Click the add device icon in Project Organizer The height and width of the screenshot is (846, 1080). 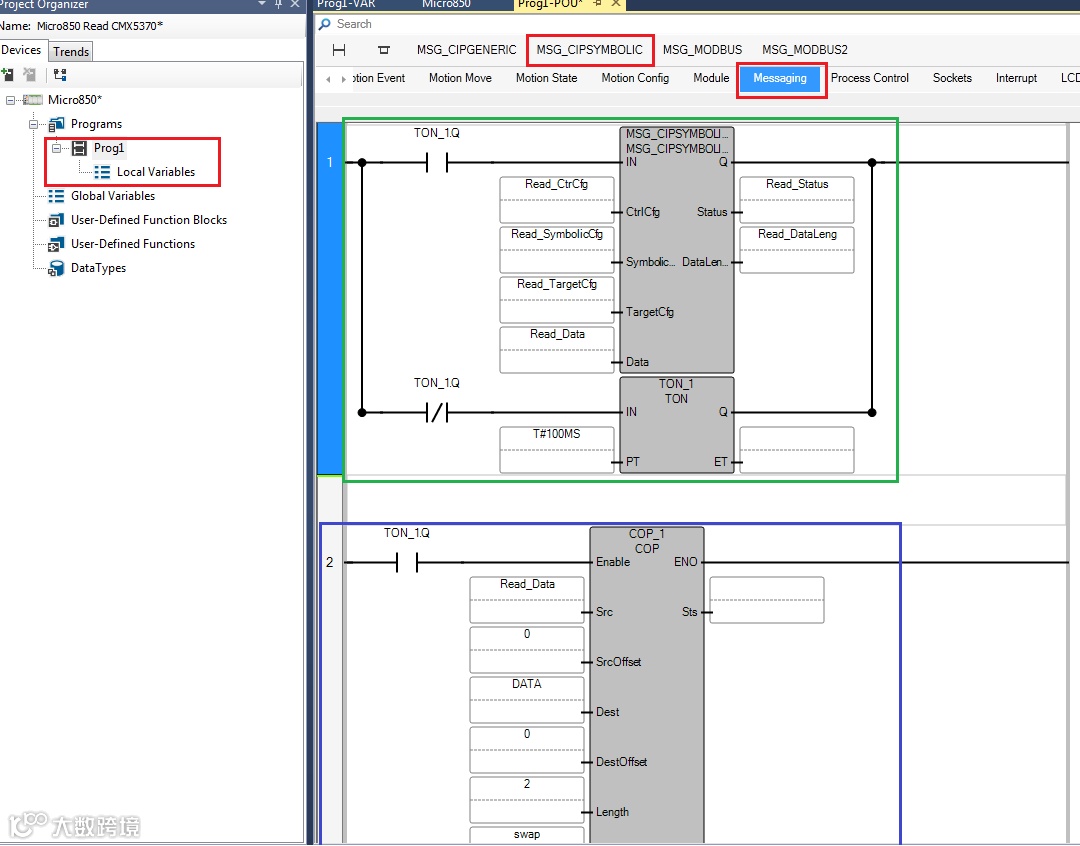click(8, 74)
